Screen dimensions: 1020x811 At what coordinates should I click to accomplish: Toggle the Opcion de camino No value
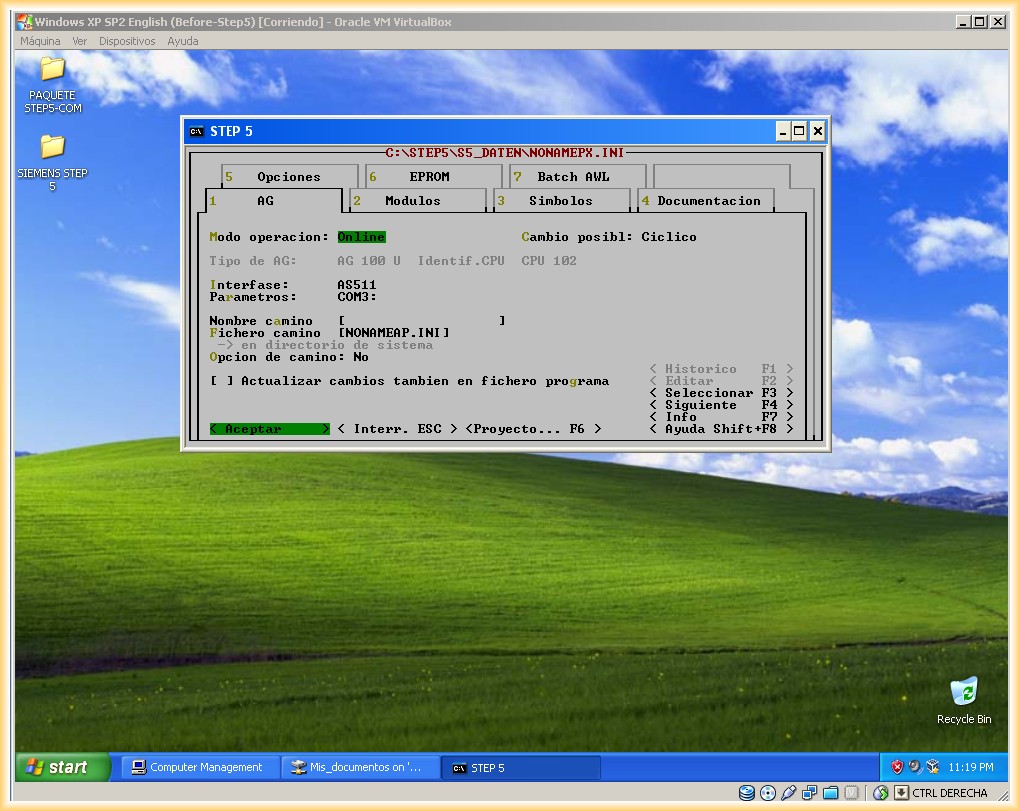click(x=360, y=357)
